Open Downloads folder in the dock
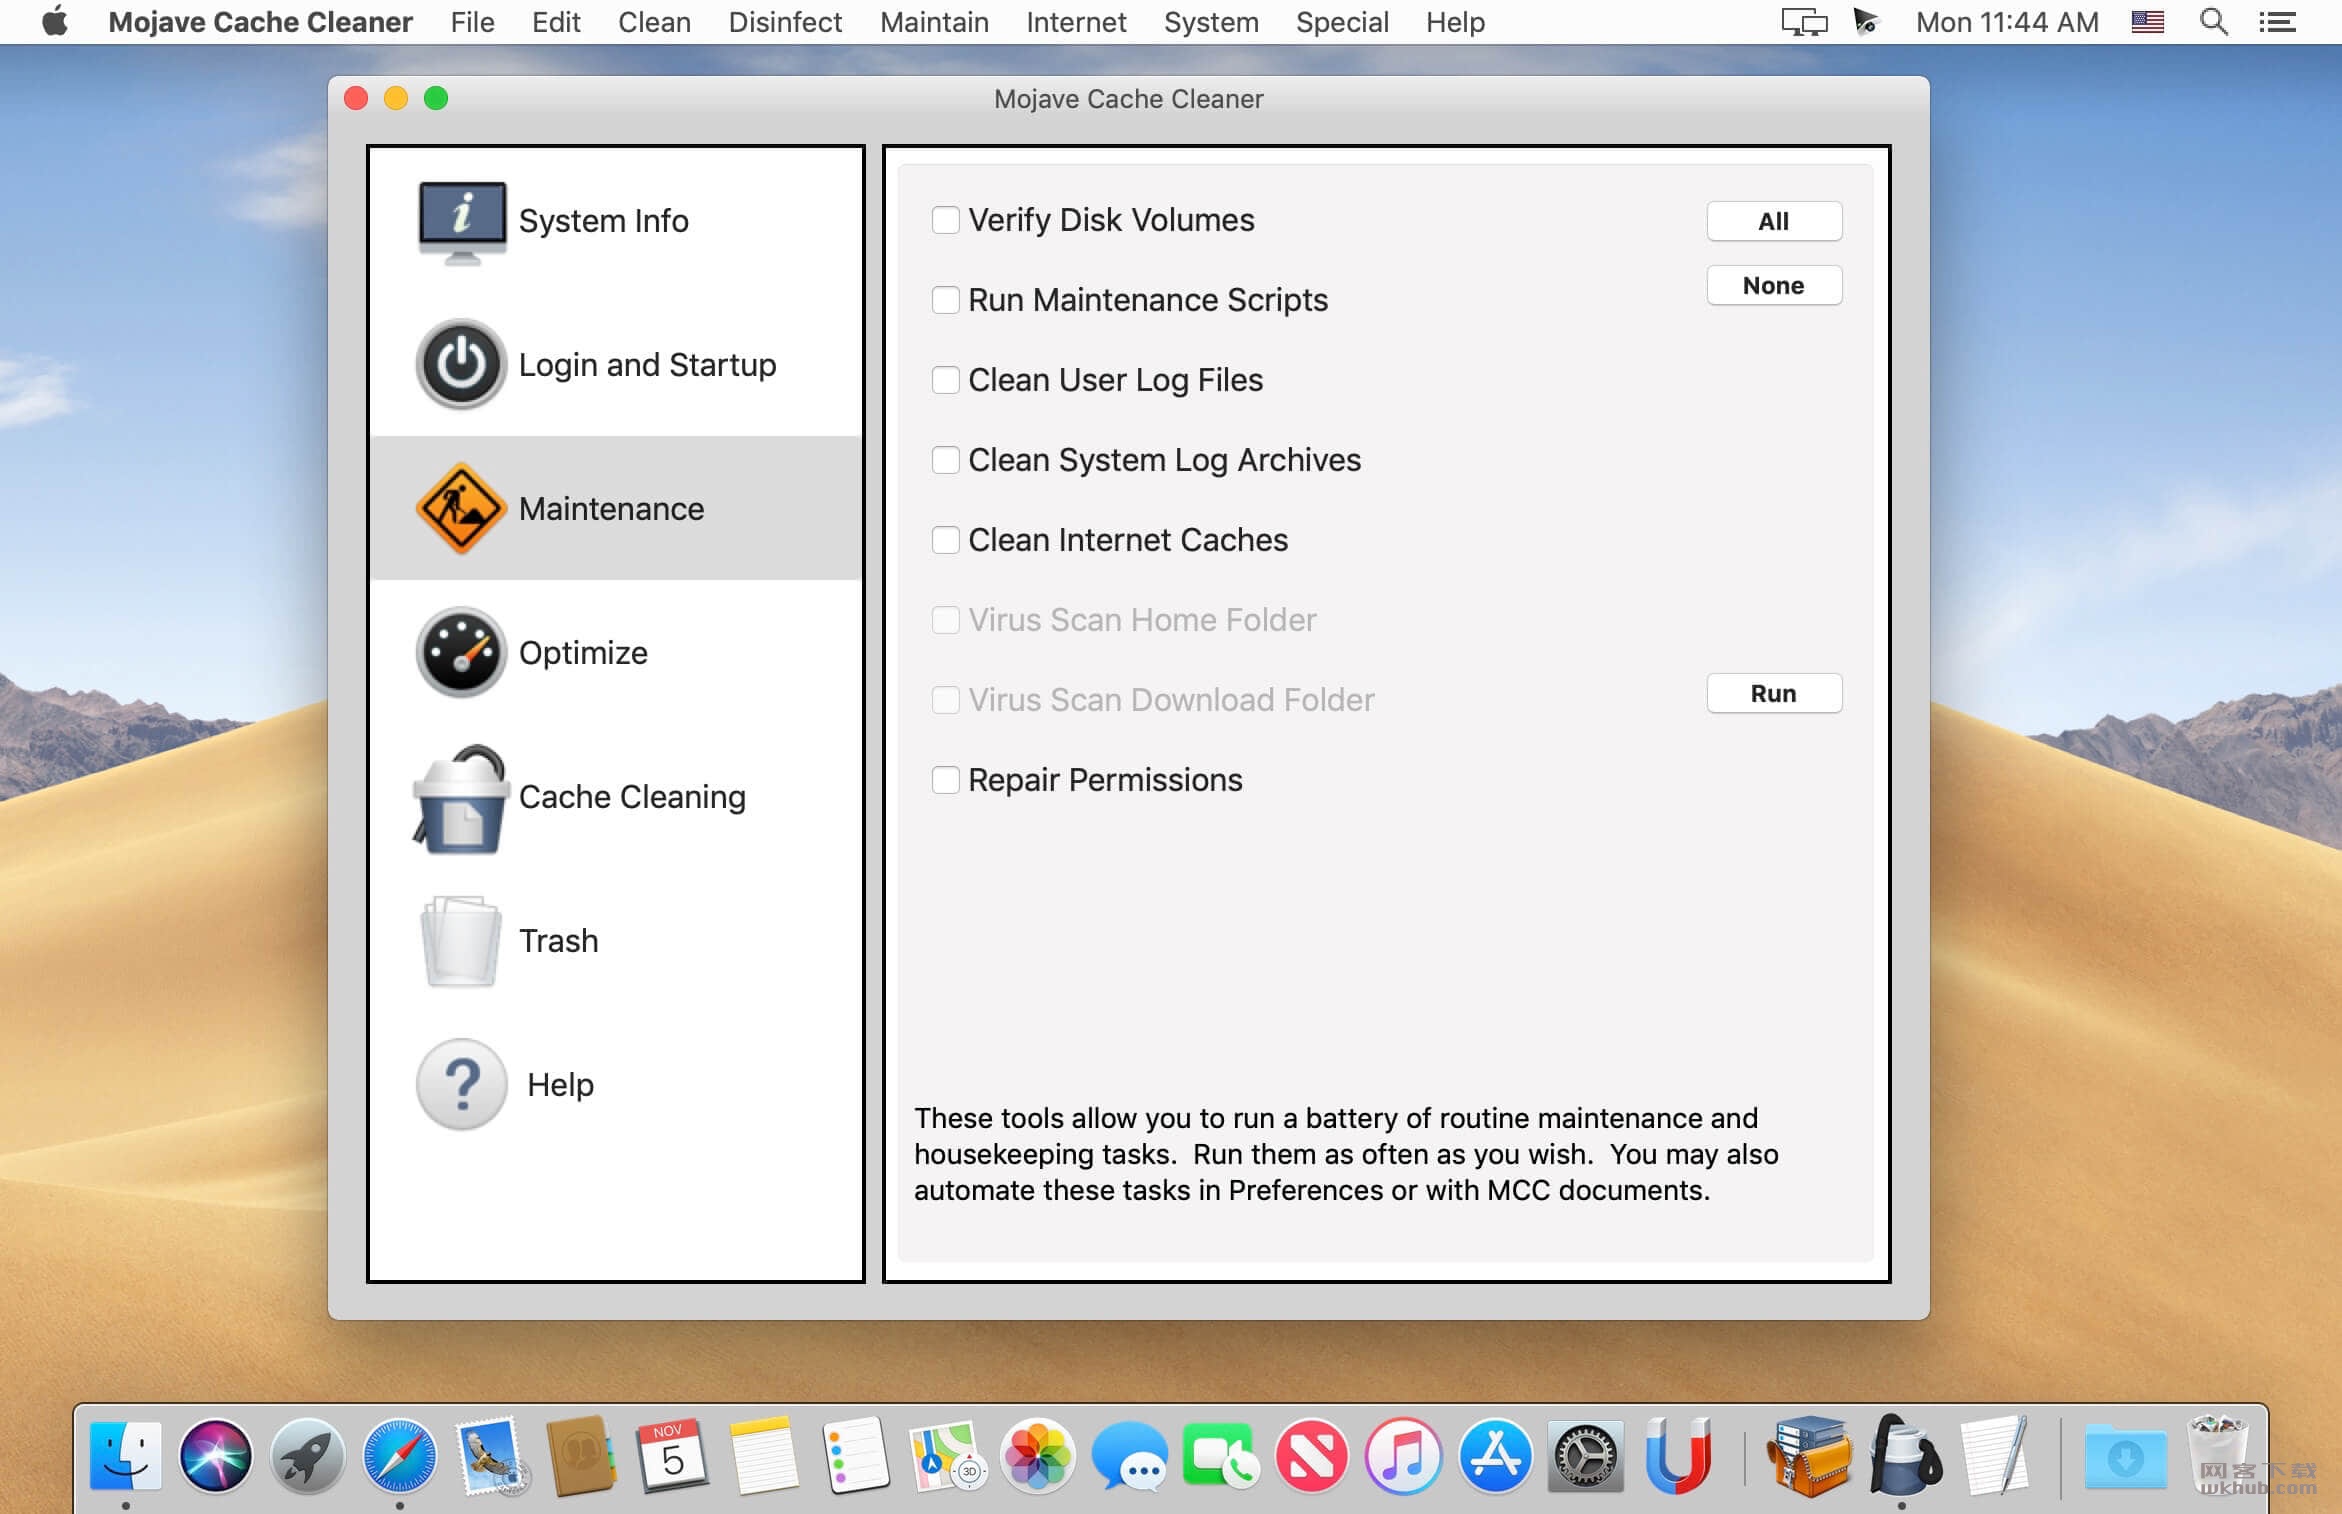This screenshot has height=1514, width=2342. 2125,1456
